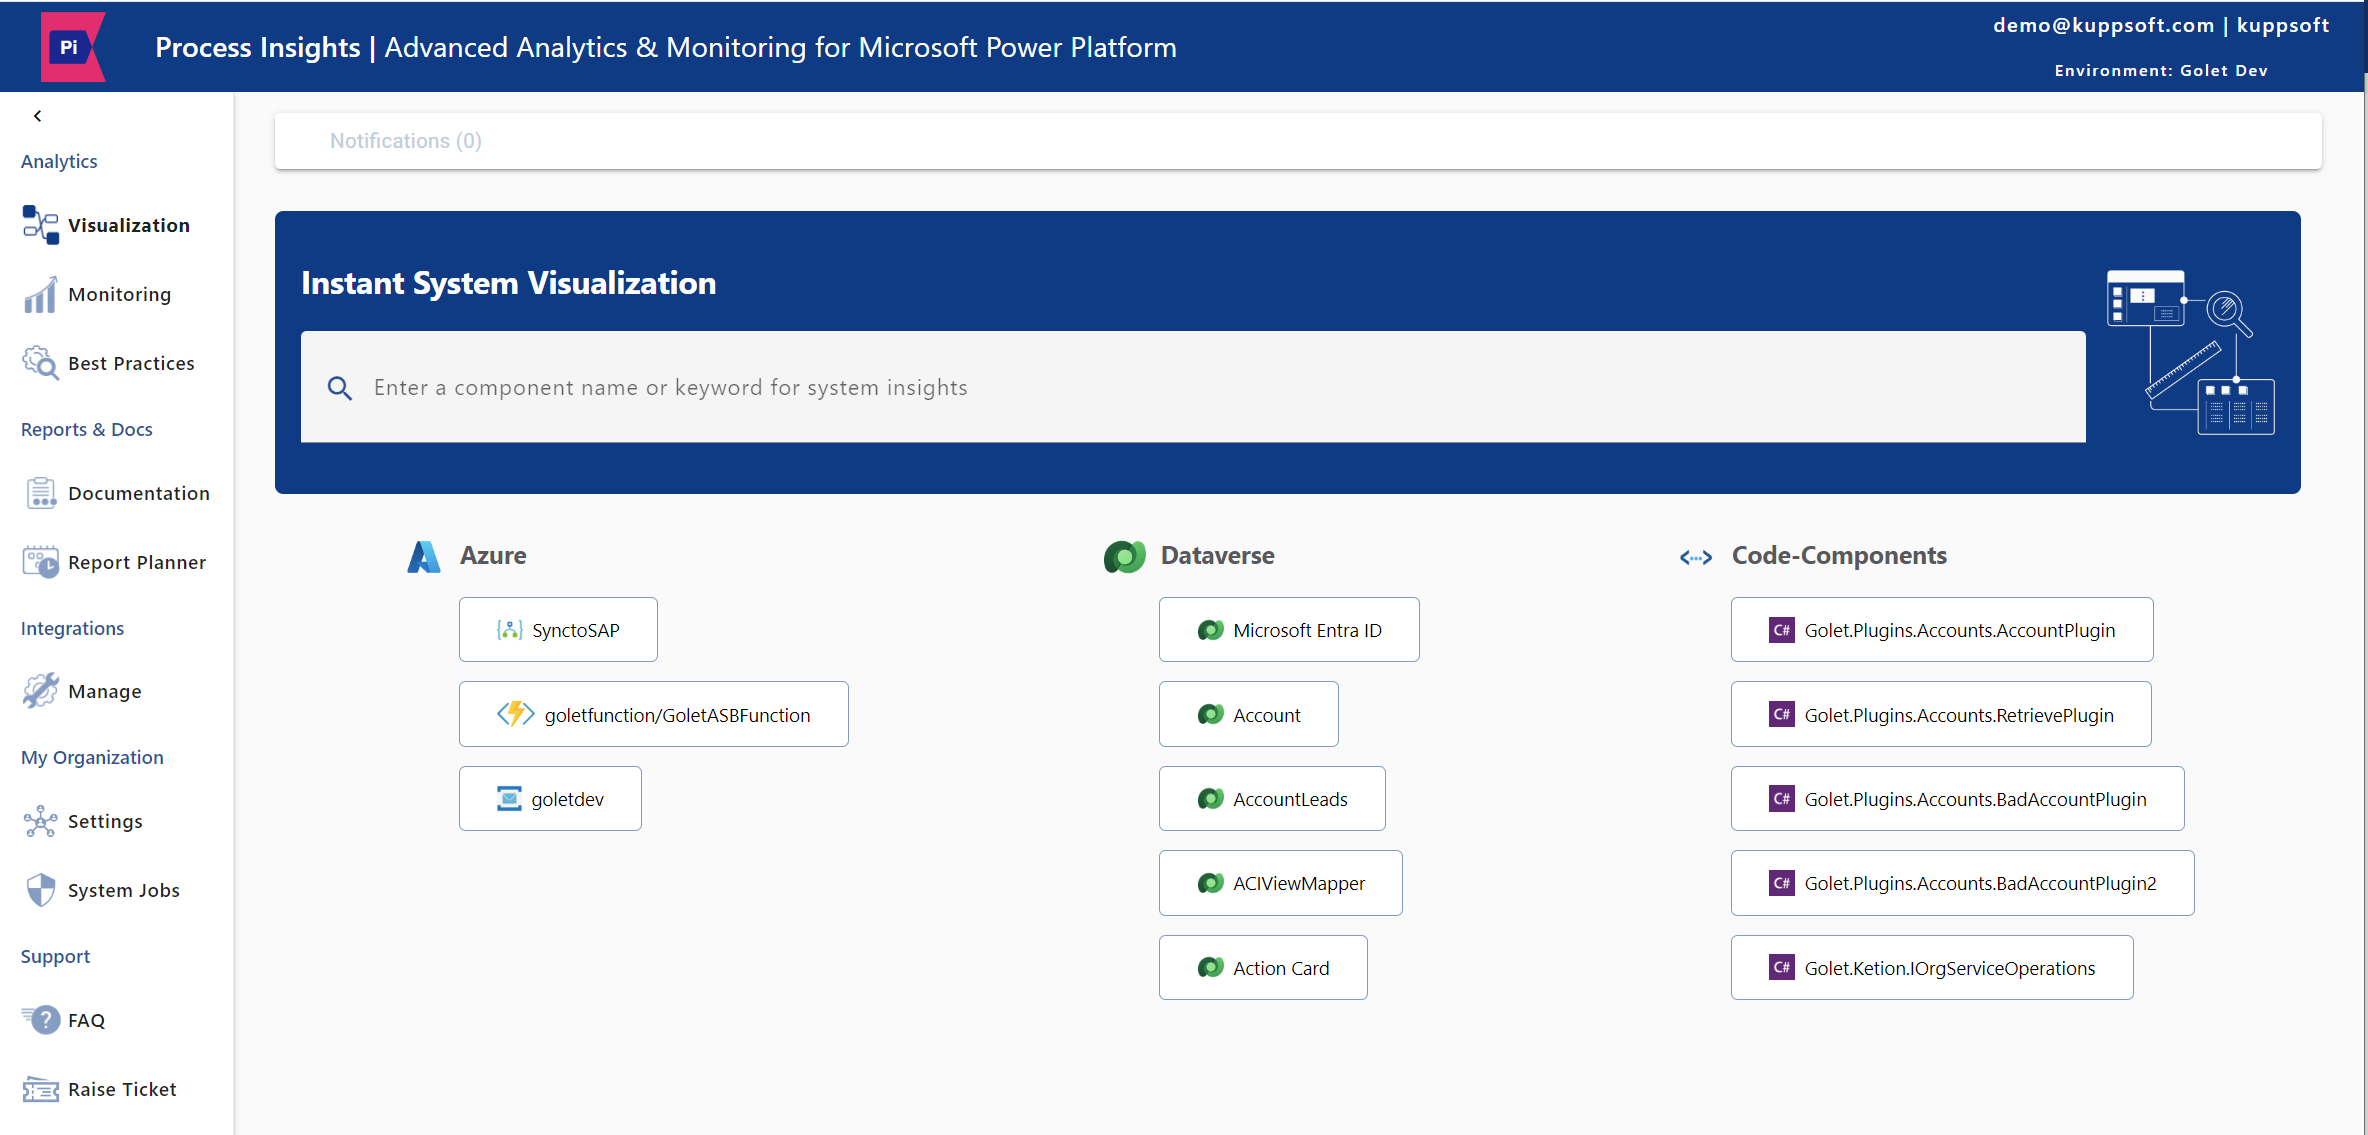Open the Manage wrench icon
Viewport: 2368px width, 1135px height.
tap(40, 691)
